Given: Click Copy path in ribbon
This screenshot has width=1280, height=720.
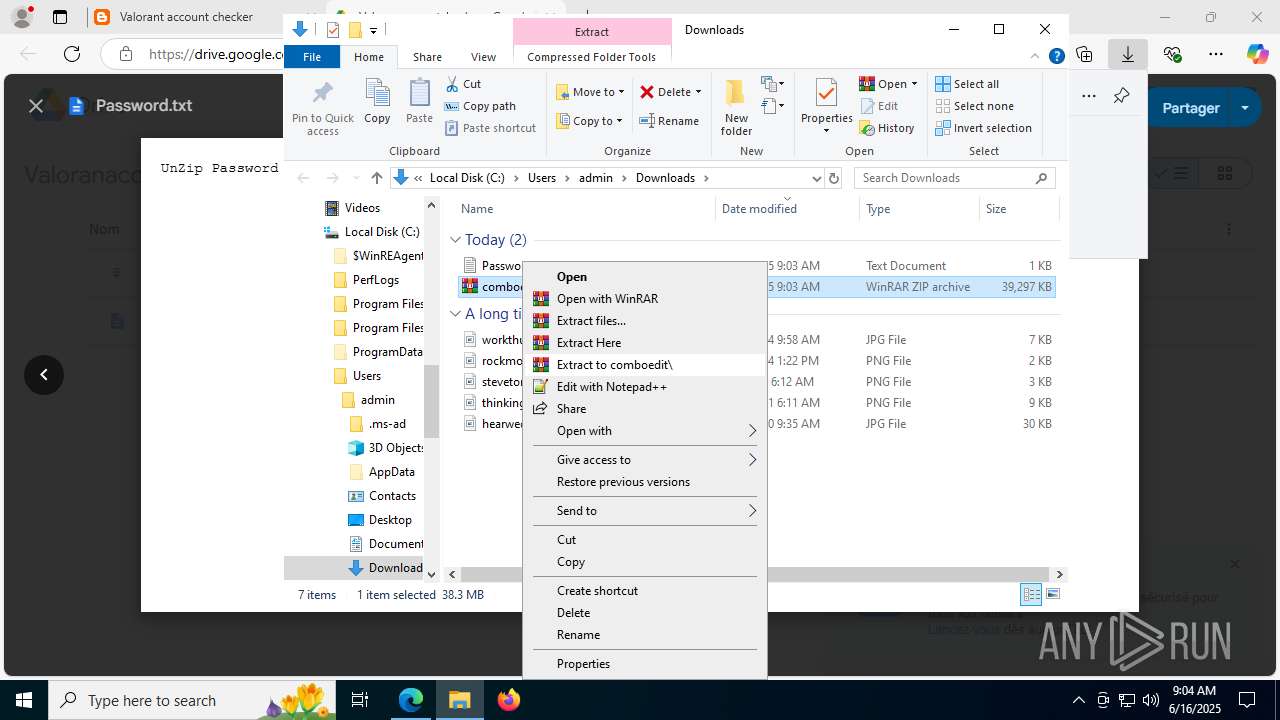Looking at the screenshot, I should pos(480,106).
